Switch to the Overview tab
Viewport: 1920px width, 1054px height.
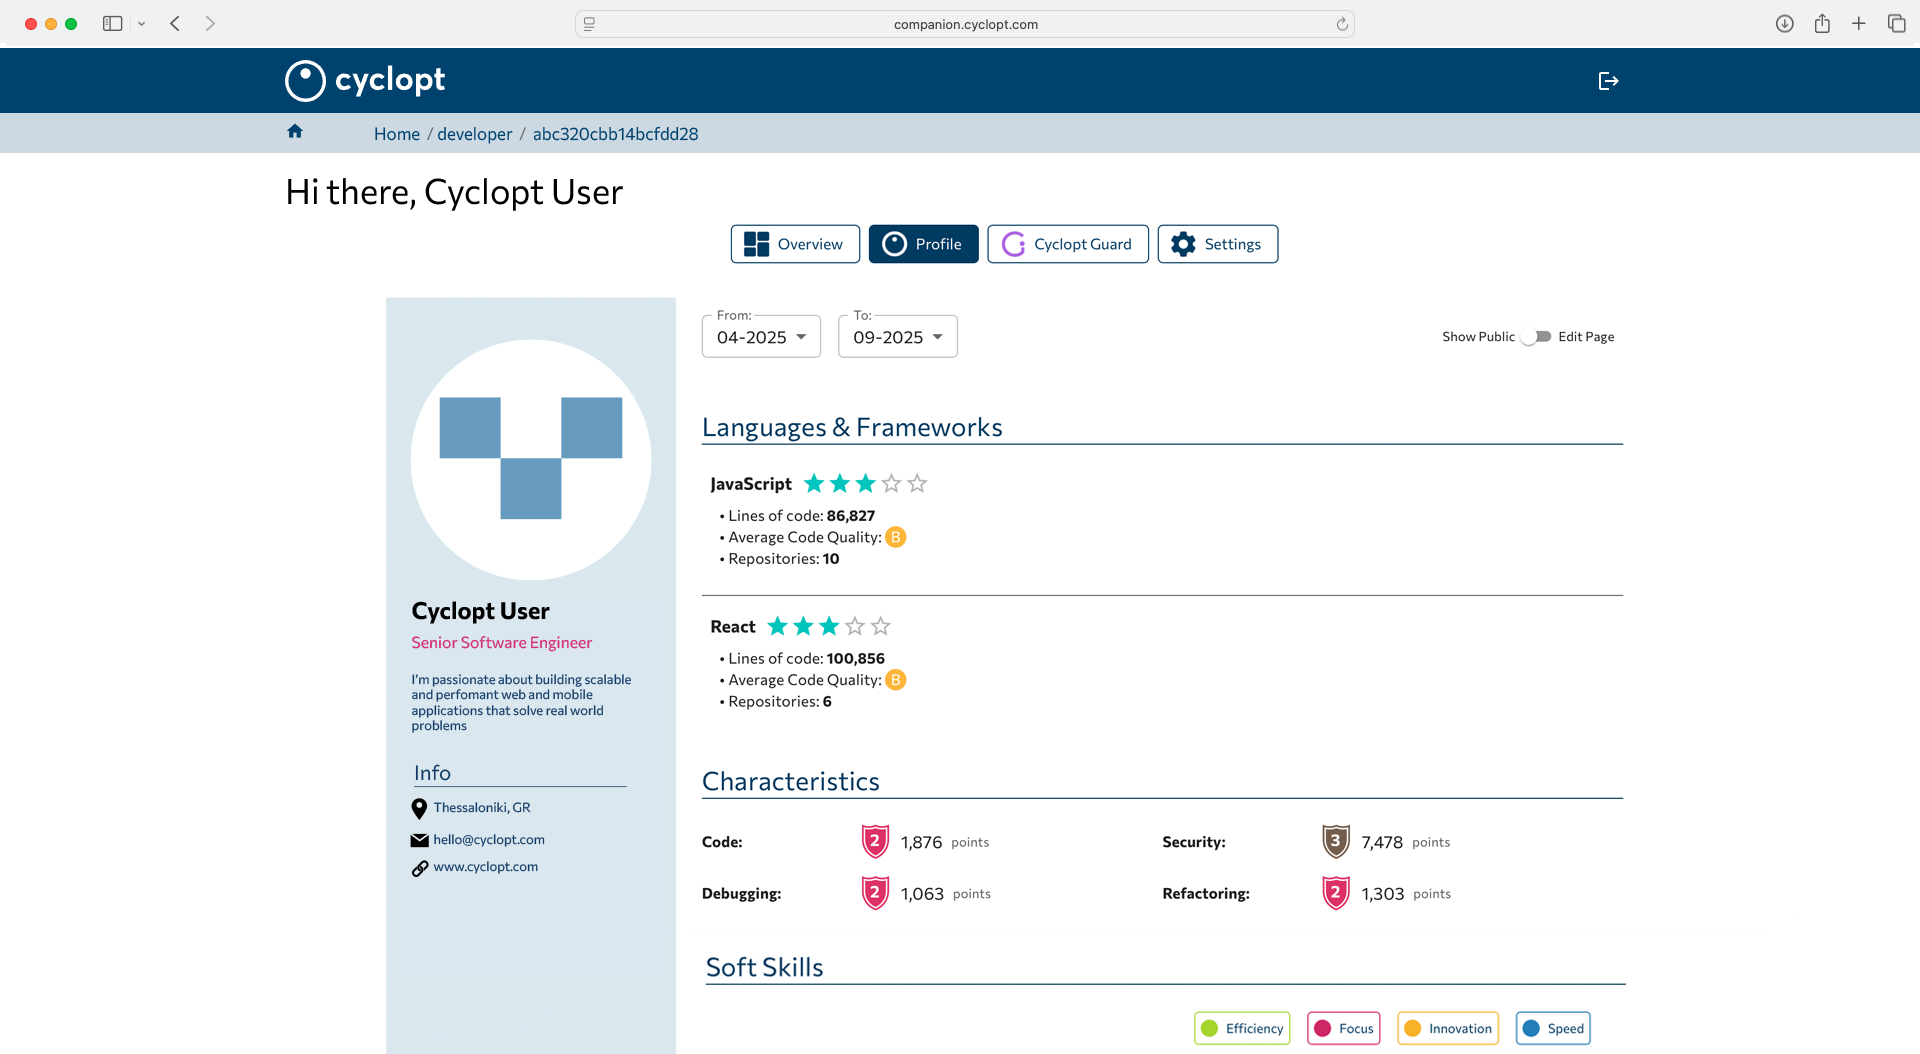[x=794, y=244]
